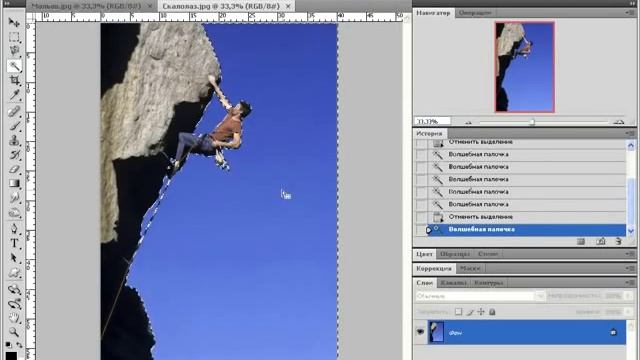Click zoom in icon in Навигатор panel

[x=619, y=122]
